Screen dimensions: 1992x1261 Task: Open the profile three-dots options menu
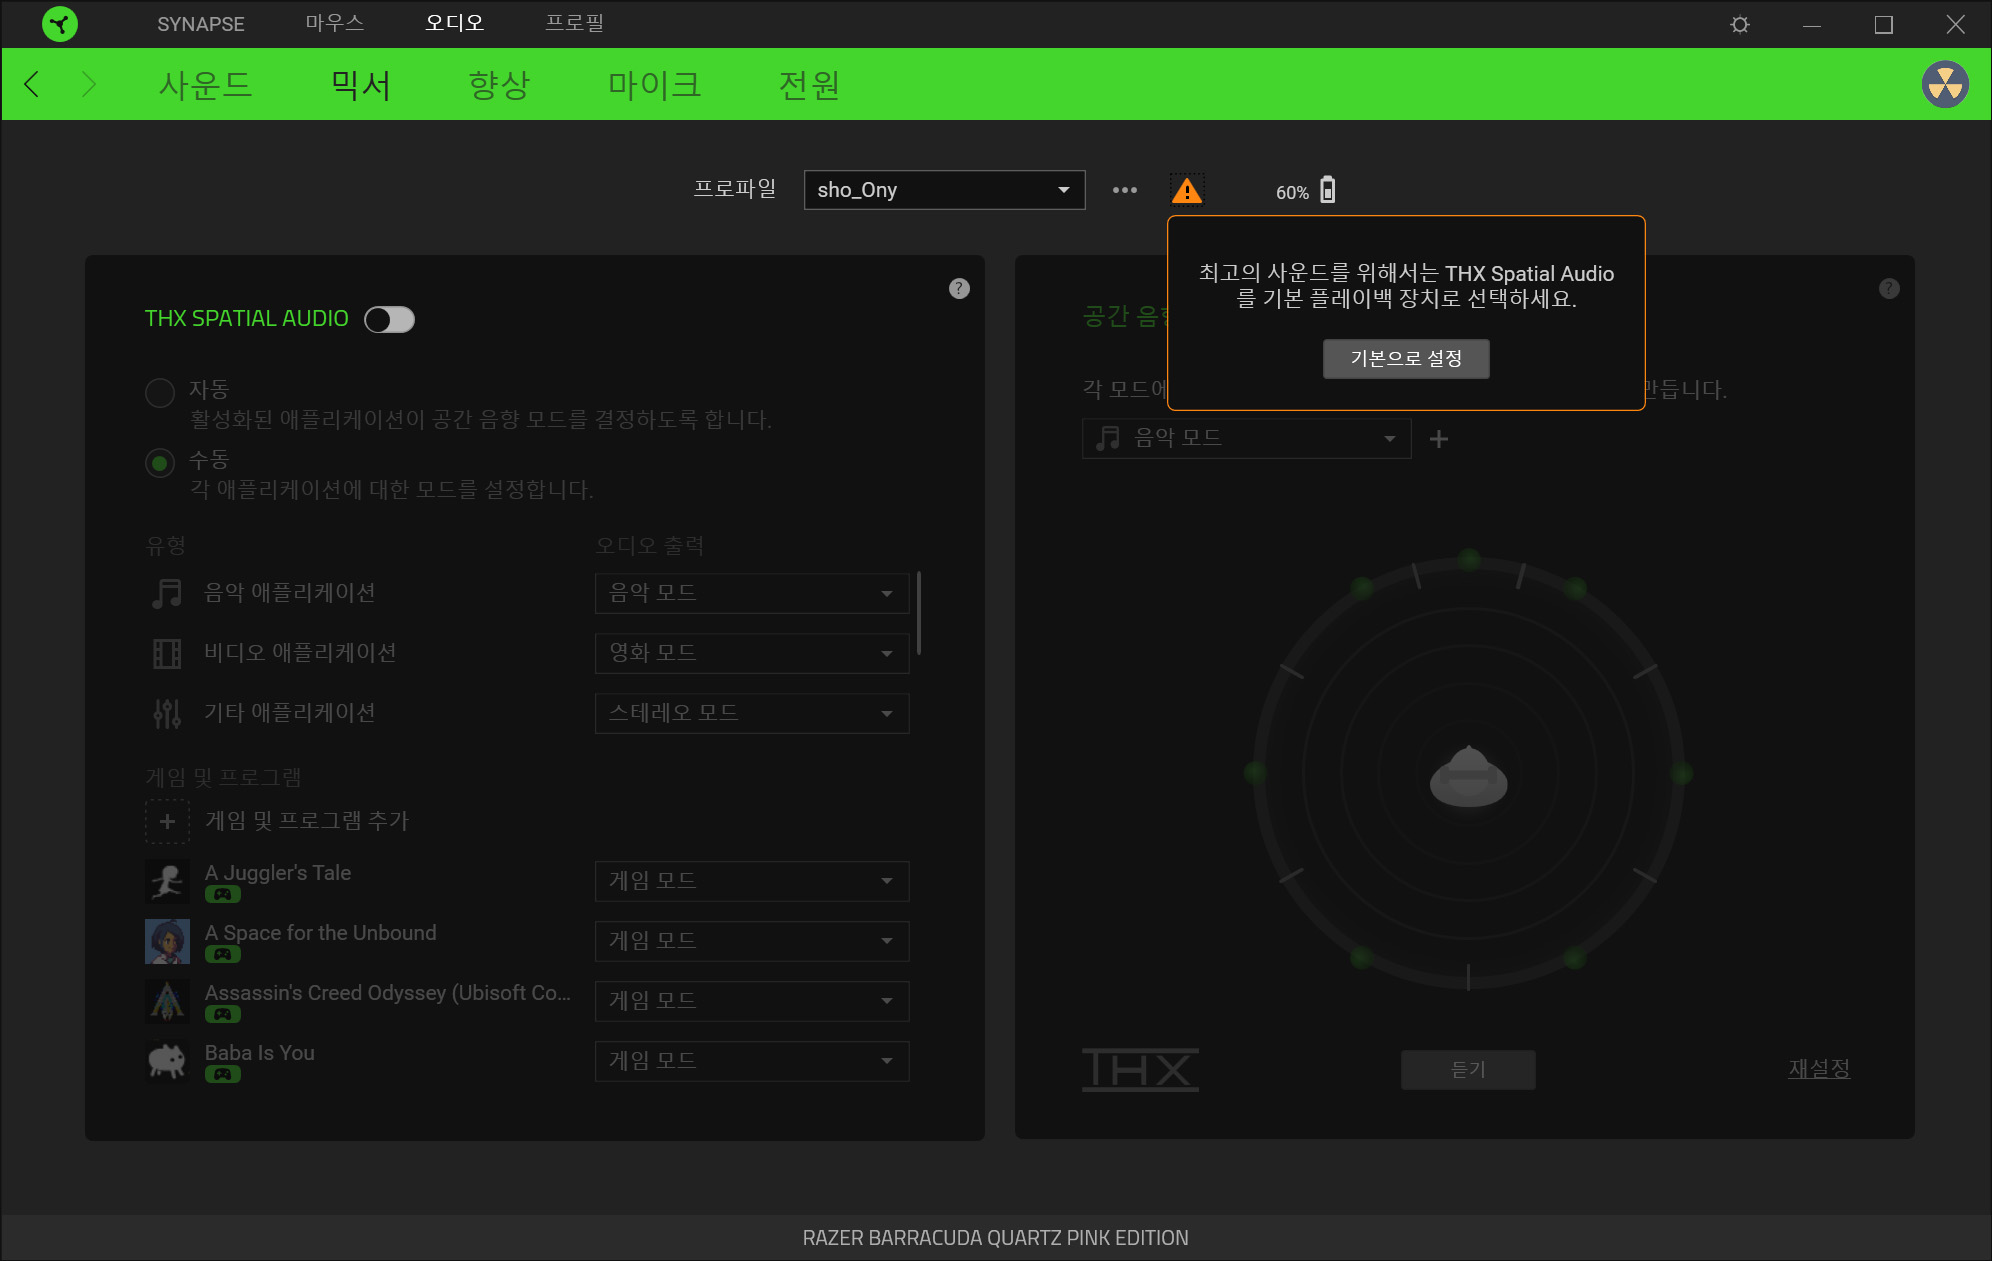click(1125, 190)
